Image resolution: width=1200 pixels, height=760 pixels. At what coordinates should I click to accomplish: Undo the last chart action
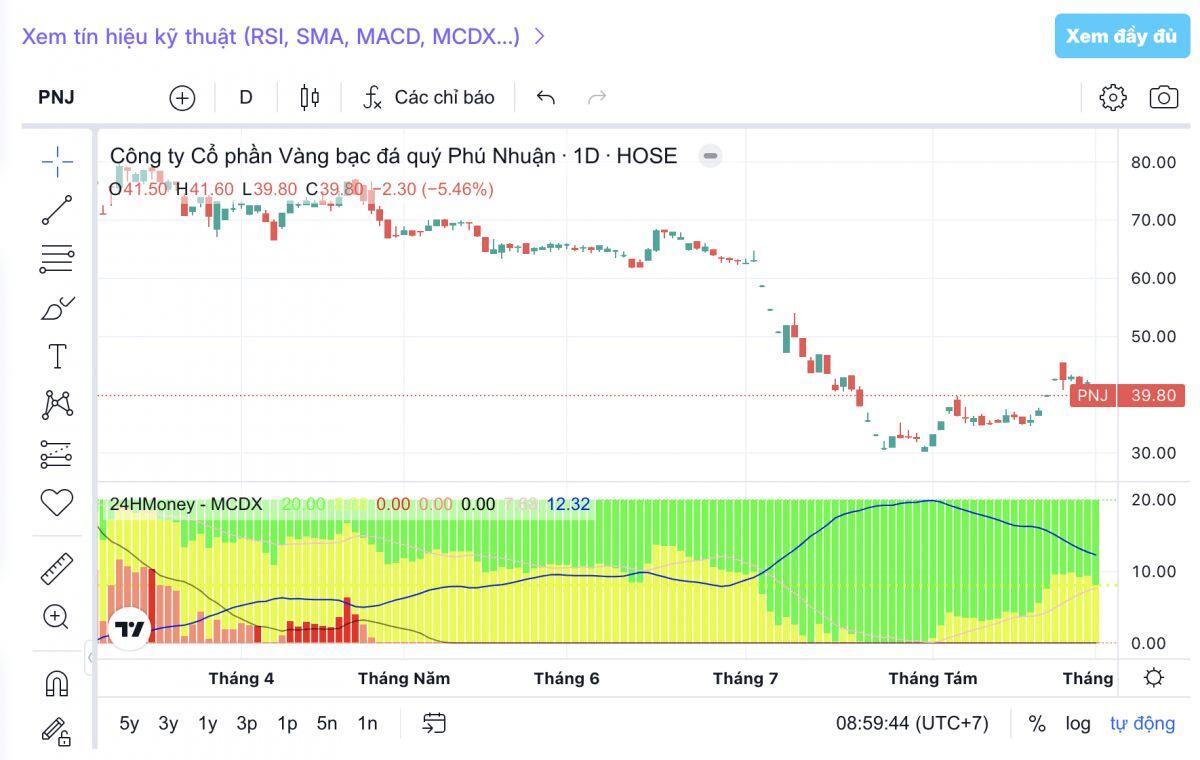(x=545, y=97)
